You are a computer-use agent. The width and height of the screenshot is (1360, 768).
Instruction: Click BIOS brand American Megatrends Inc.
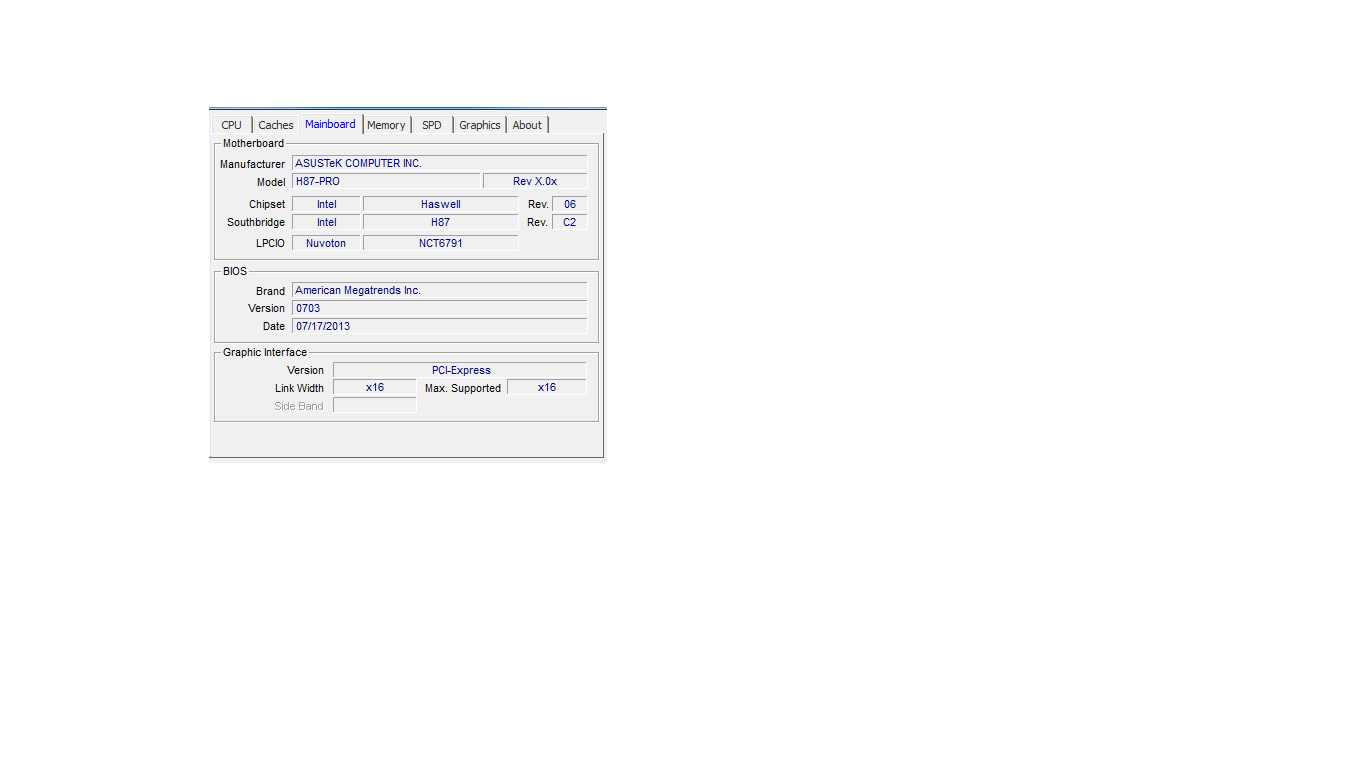440,290
